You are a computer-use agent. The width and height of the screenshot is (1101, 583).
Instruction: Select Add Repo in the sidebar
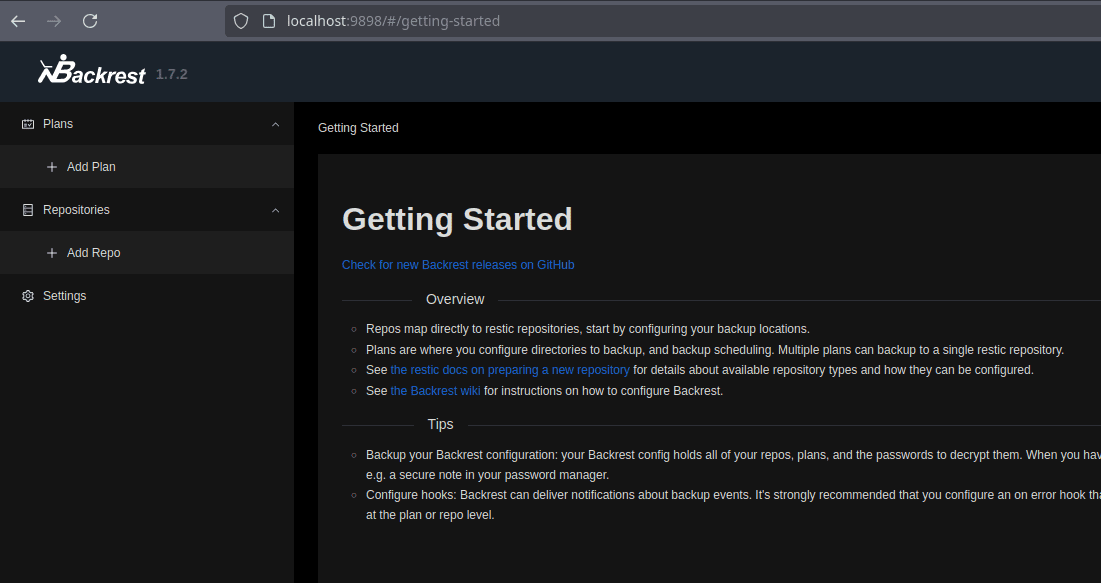(x=93, y=253)
